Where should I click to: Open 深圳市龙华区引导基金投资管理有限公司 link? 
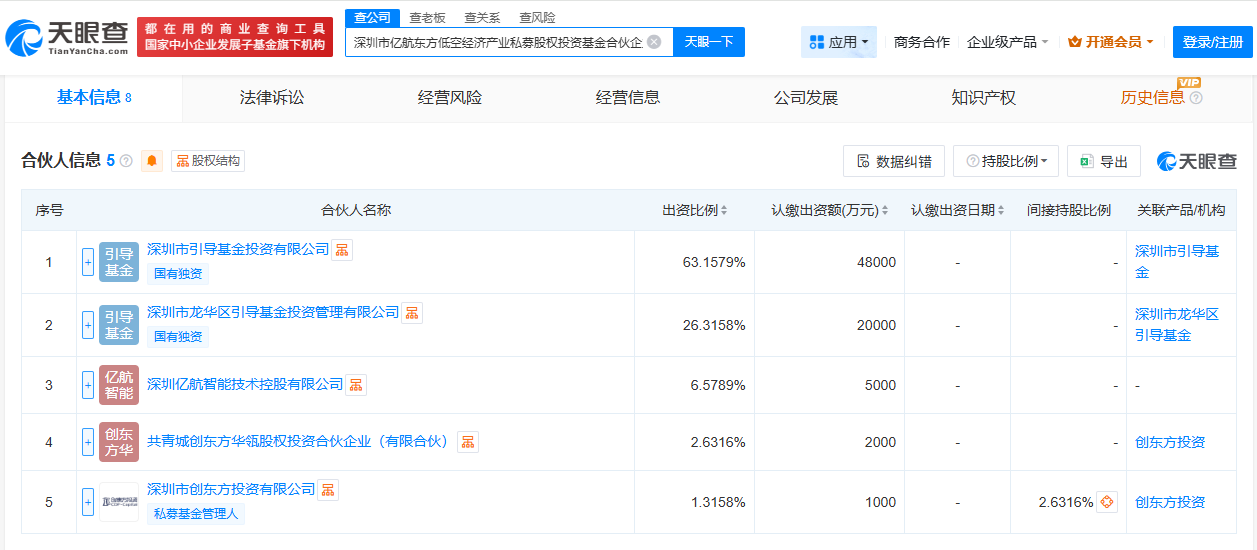pos(273,313)
